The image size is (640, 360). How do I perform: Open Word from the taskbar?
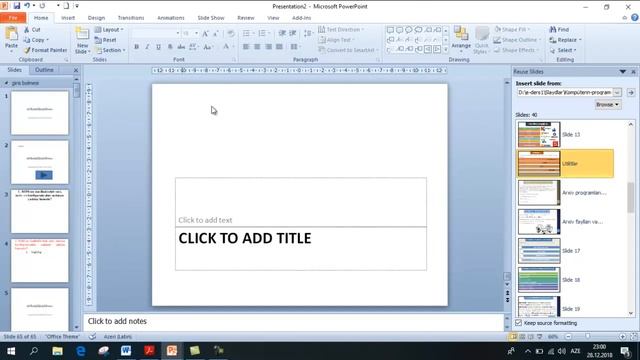pyautogui.click(x=126, y=351)
